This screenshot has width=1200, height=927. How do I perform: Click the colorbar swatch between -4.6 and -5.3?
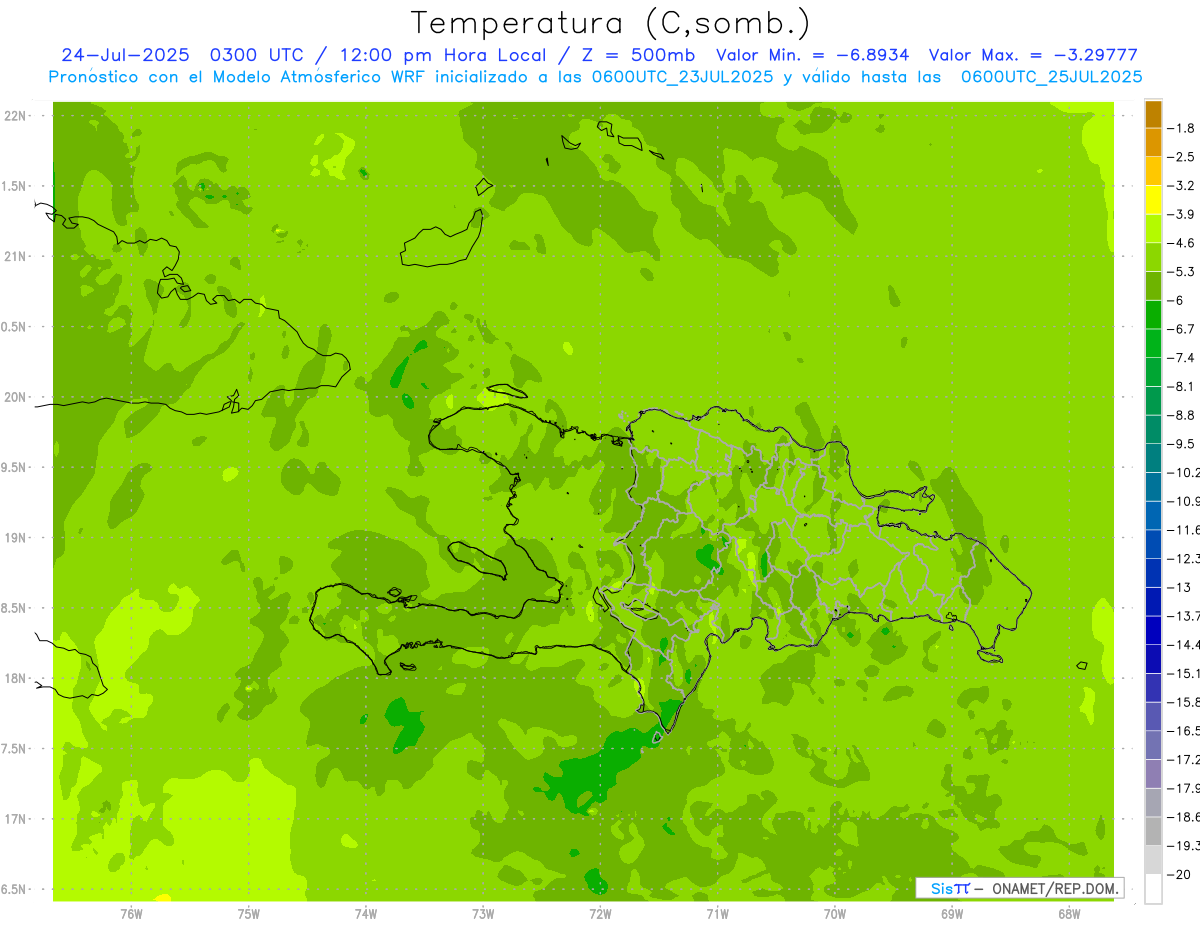(1153, 257)
